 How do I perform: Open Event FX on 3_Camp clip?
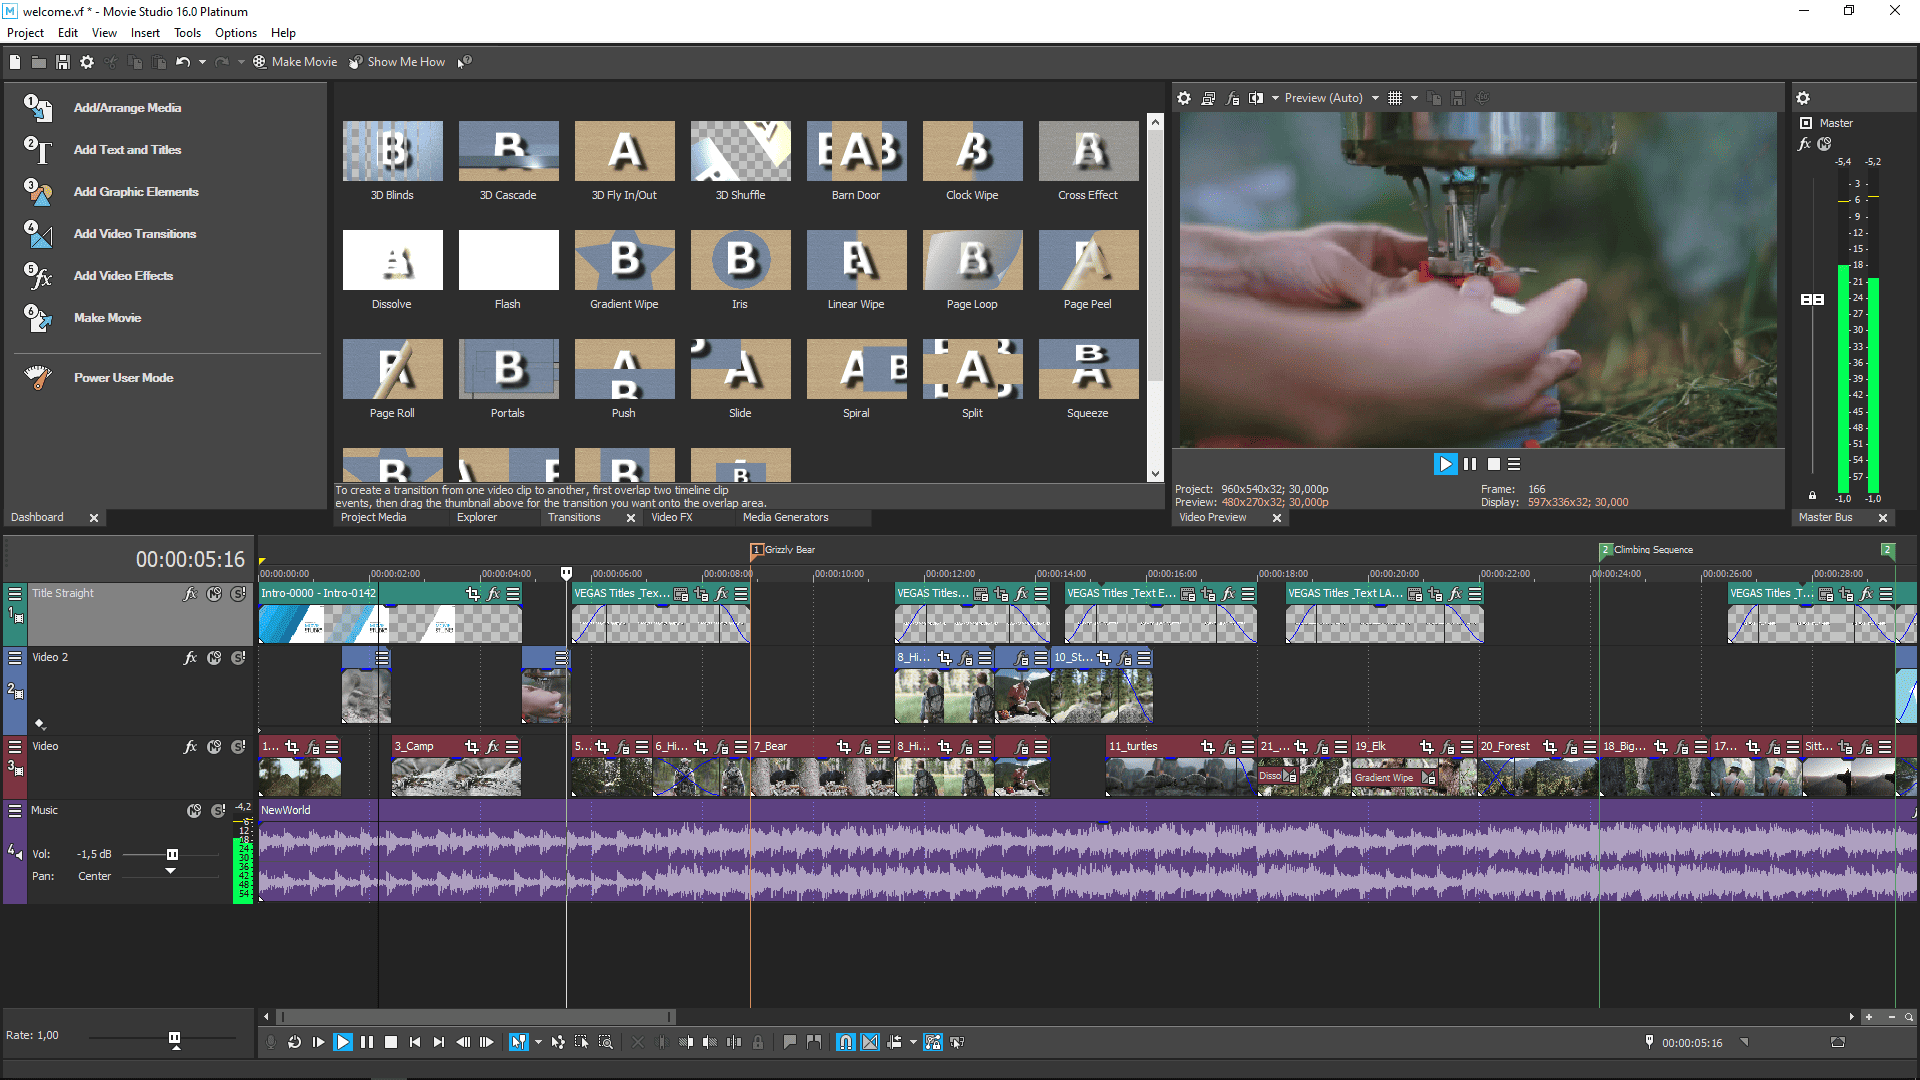[x=492, y=747]
